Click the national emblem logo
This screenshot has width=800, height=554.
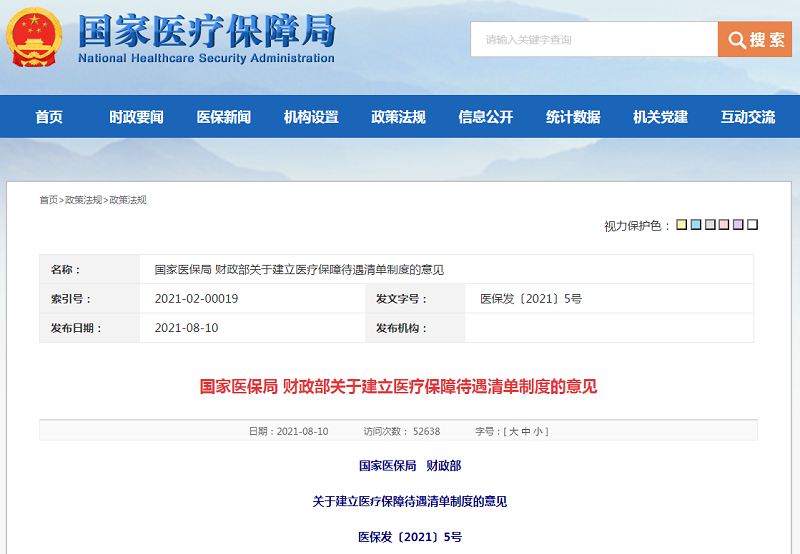(x=34, y=37)
